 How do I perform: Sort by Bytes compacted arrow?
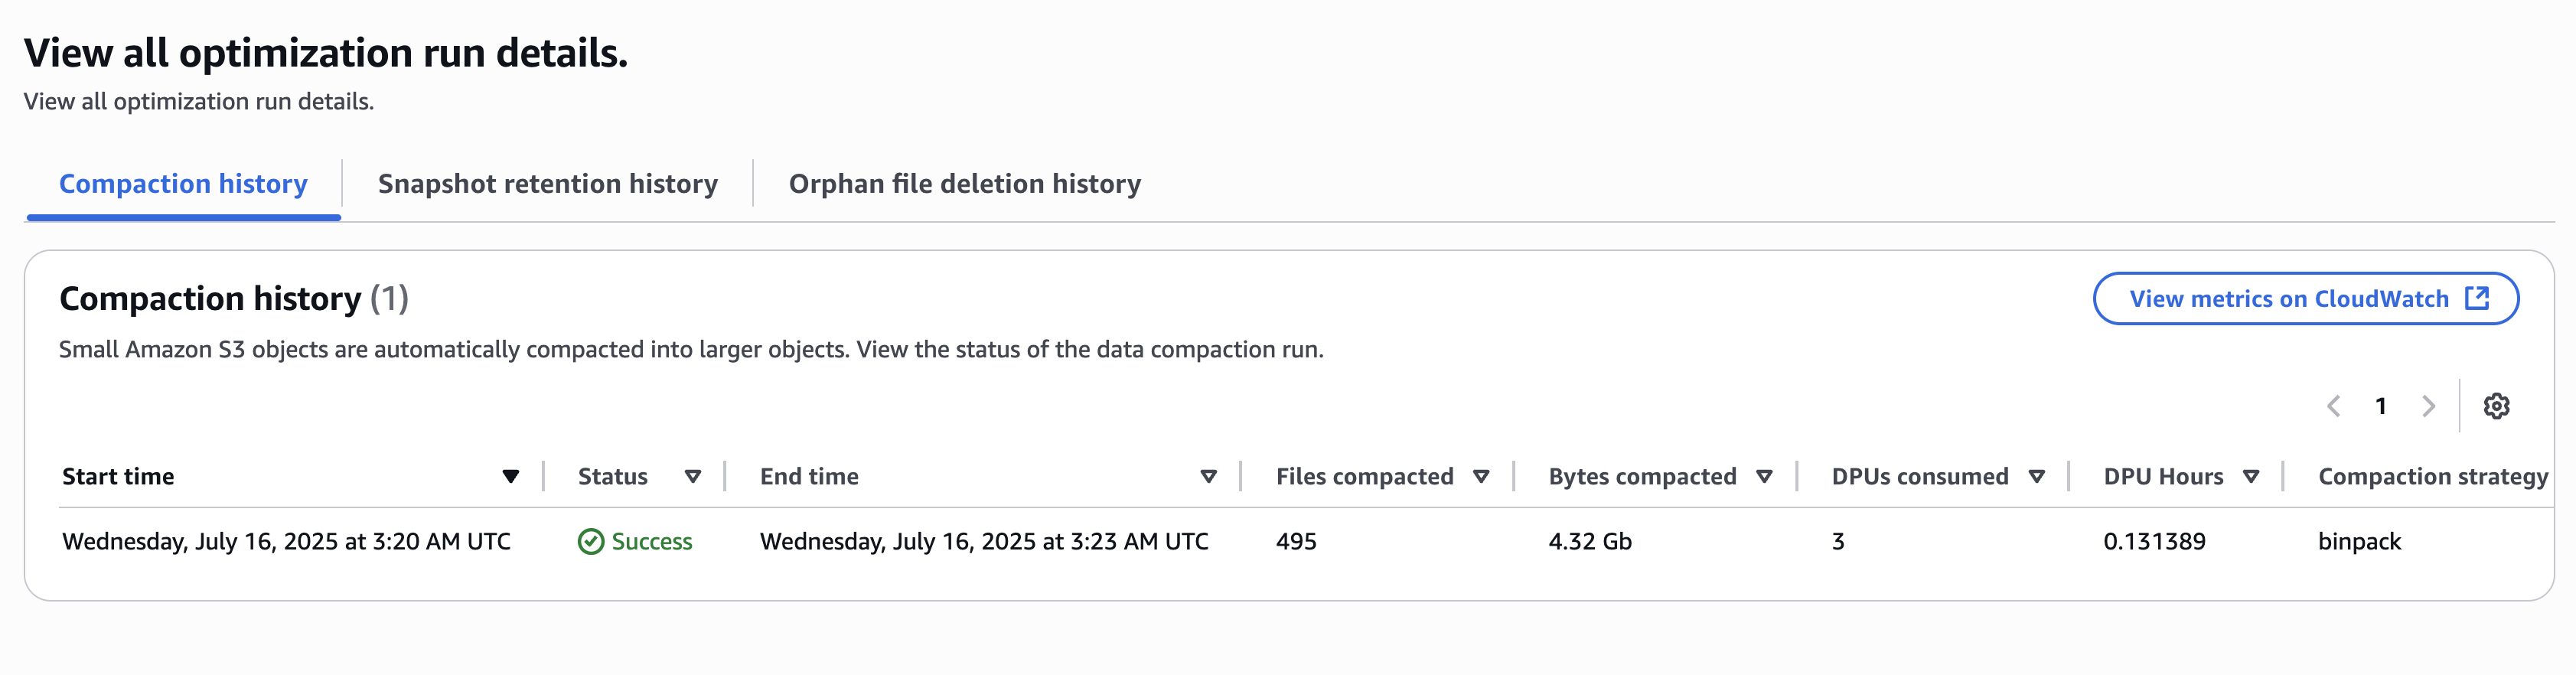click(x=1764, y=477)
